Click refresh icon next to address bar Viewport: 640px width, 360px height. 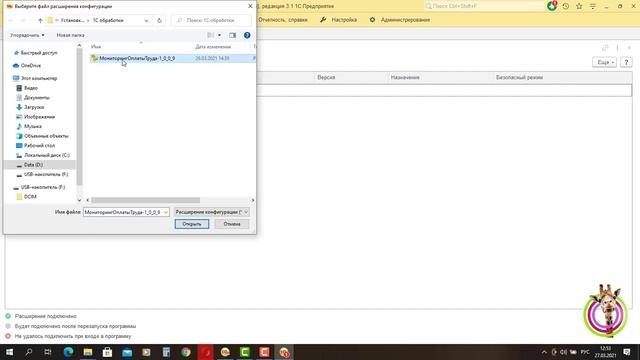pos(160,20)
